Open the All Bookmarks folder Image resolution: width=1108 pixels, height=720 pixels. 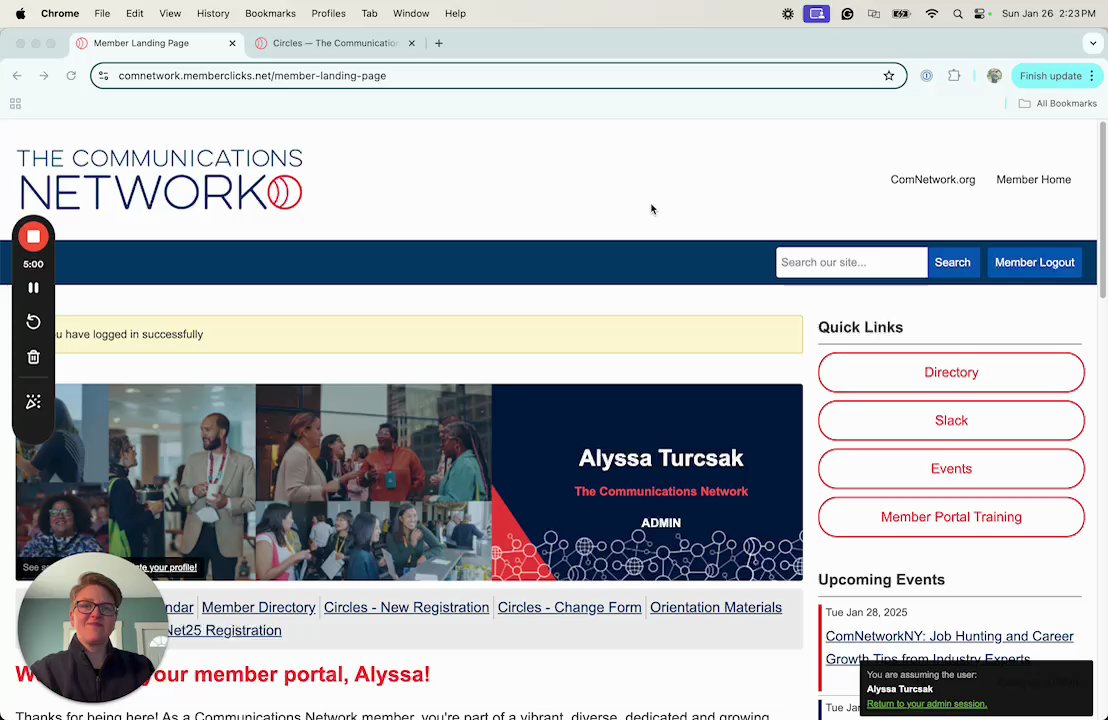(1057, 103)
